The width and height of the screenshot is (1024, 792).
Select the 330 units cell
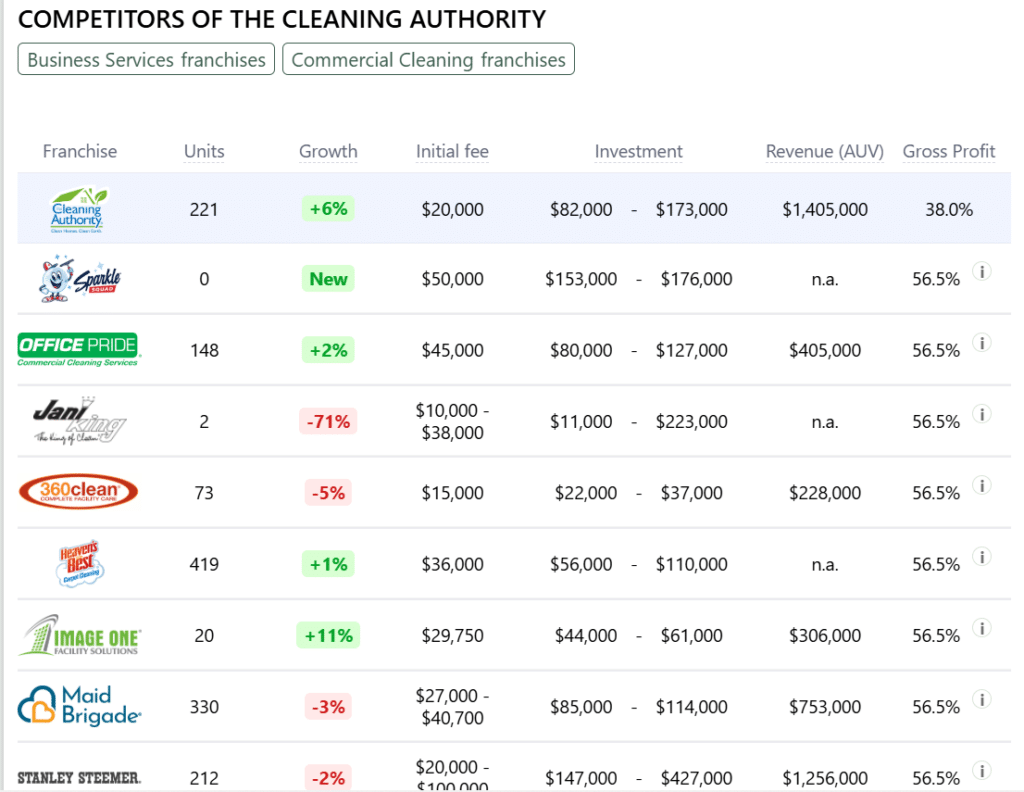pos(204,706)
